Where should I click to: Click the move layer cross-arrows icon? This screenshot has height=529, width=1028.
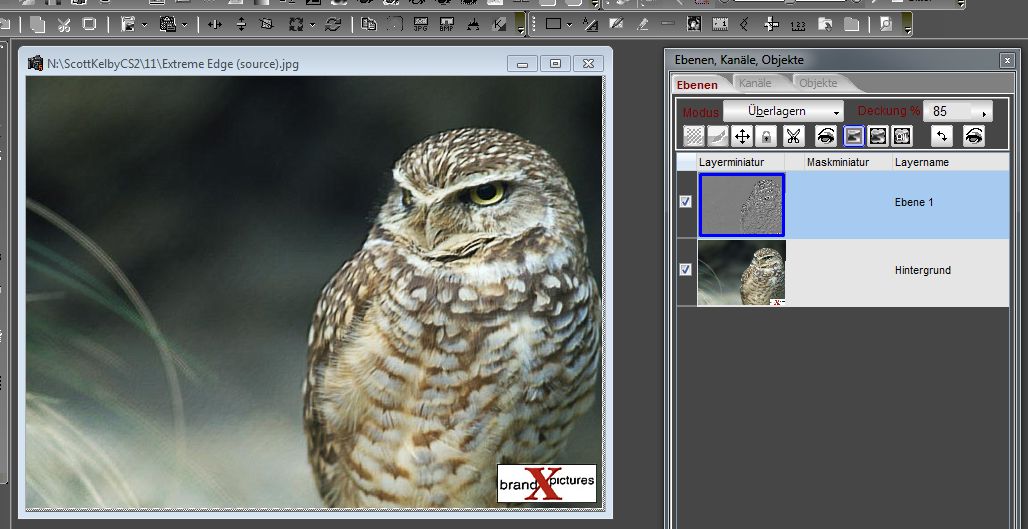point(742,136)
